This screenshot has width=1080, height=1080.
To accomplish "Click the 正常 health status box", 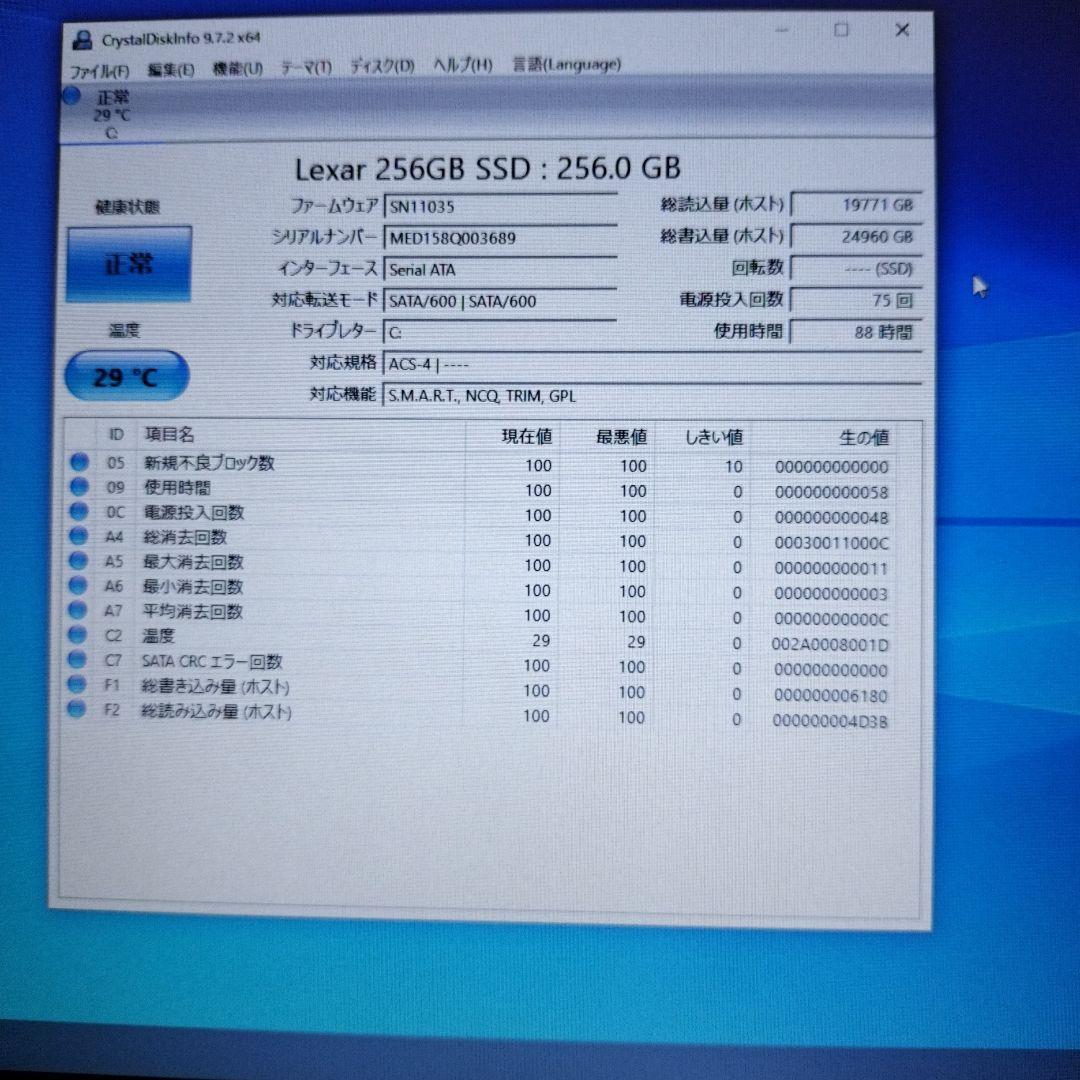I will pyautogui.click(x=129, y=262).
